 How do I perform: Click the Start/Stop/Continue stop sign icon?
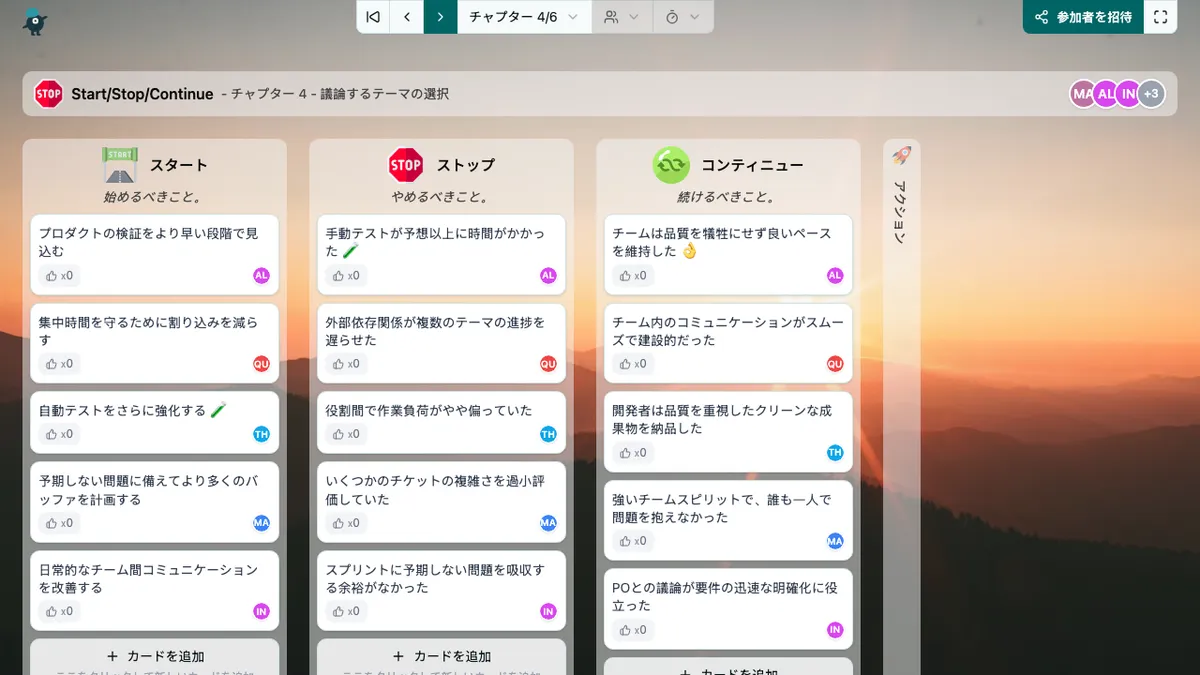pos(48,94)
